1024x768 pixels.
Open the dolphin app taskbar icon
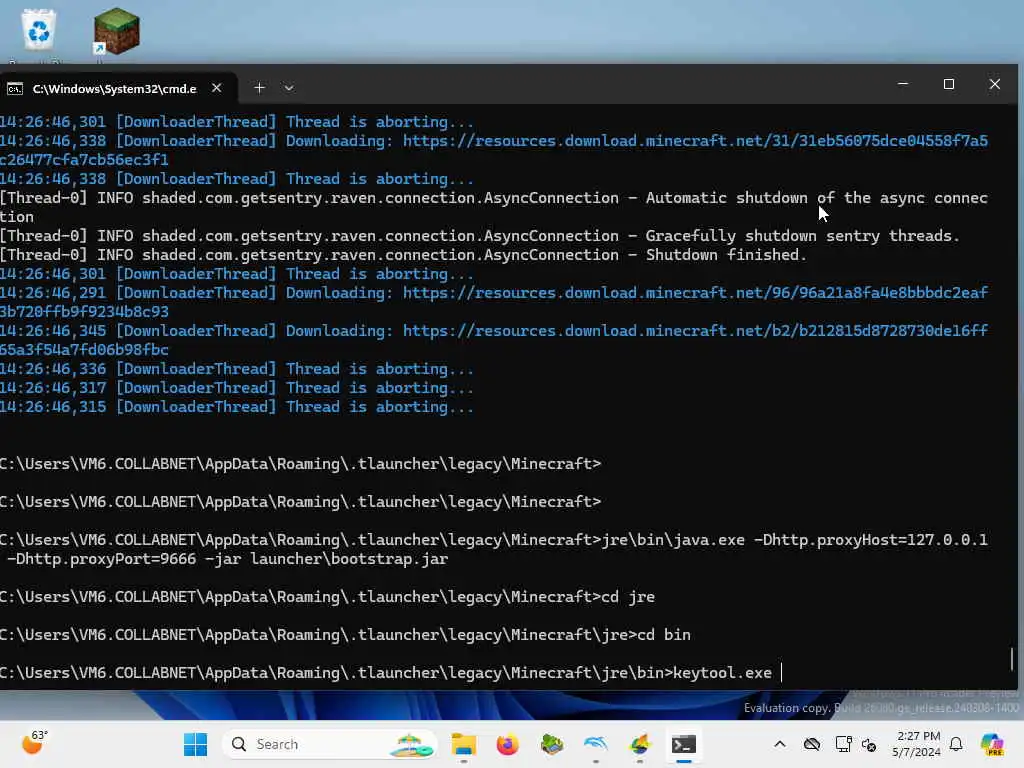pos(596,744)
